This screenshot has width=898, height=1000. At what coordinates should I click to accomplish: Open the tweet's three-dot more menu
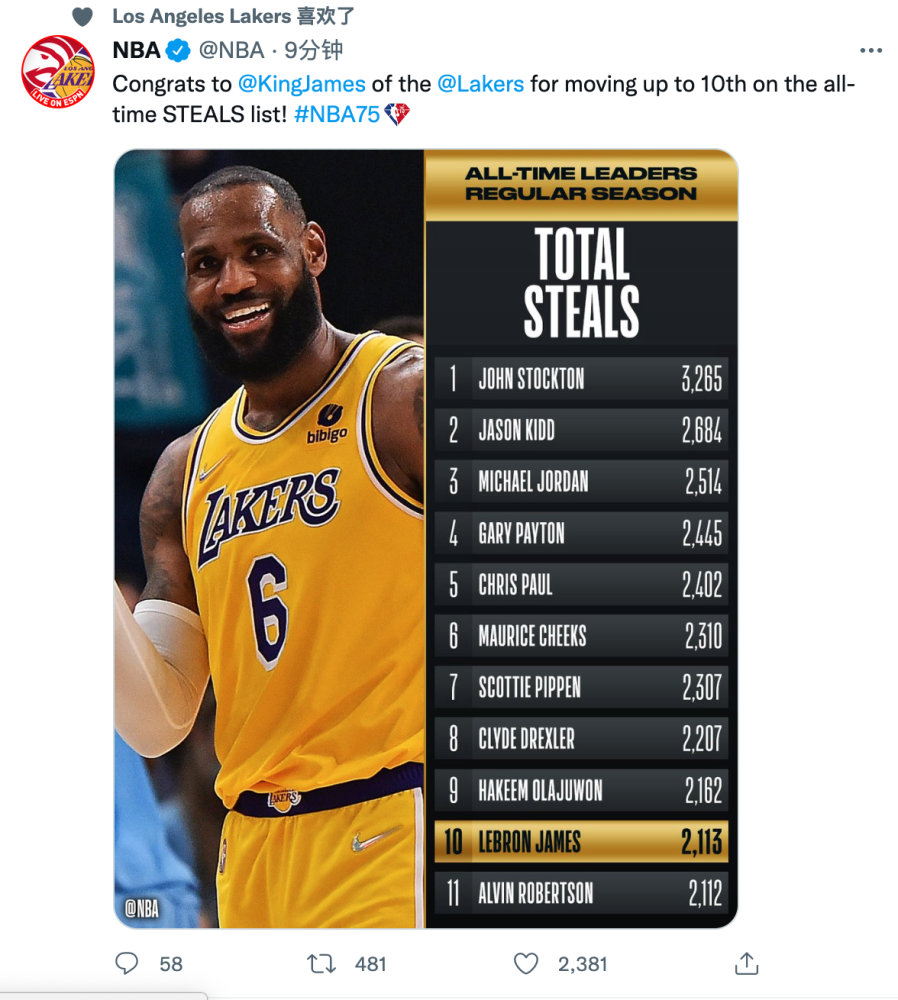pyautogui.click(x=871, y=50)
